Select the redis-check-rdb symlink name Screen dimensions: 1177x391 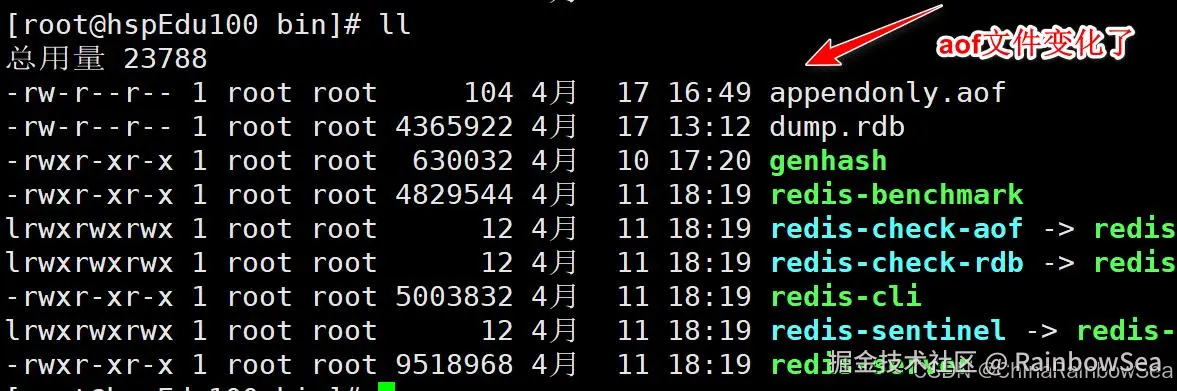tap(896, 263)
